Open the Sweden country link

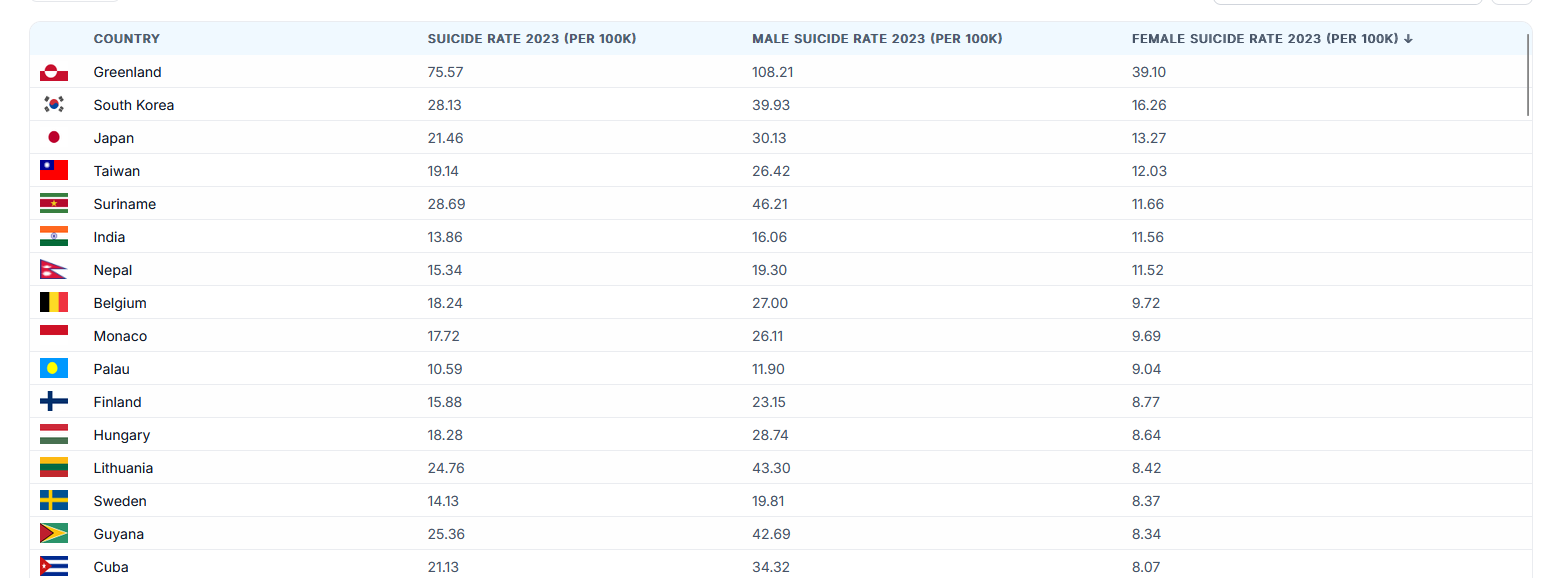click(120, 501)
